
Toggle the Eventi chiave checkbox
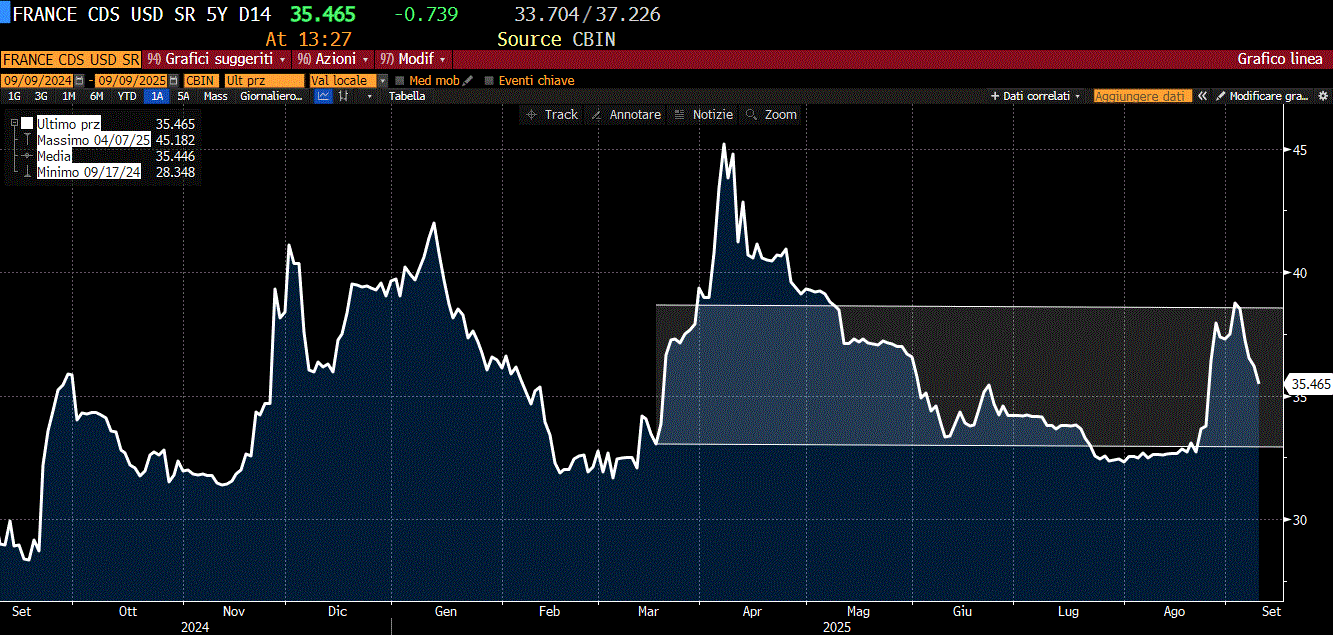tap(489, 80)
